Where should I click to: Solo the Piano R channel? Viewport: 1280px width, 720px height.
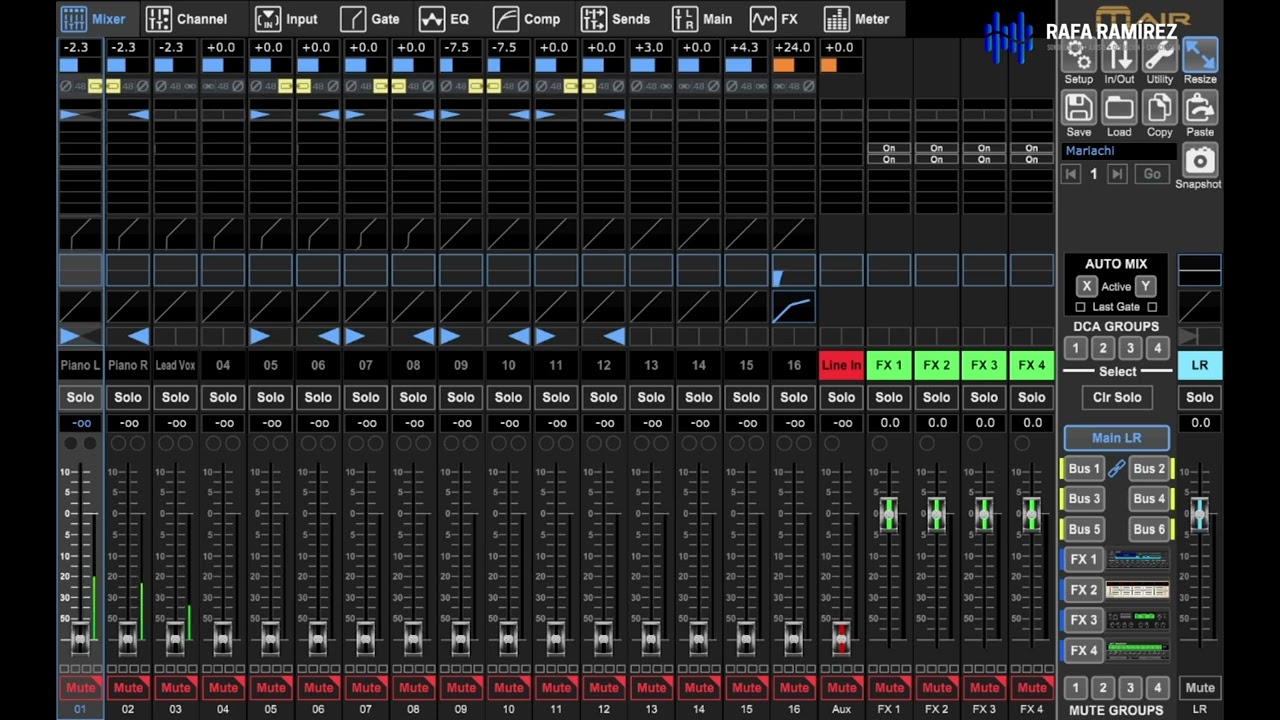click(x=128, y=397)
